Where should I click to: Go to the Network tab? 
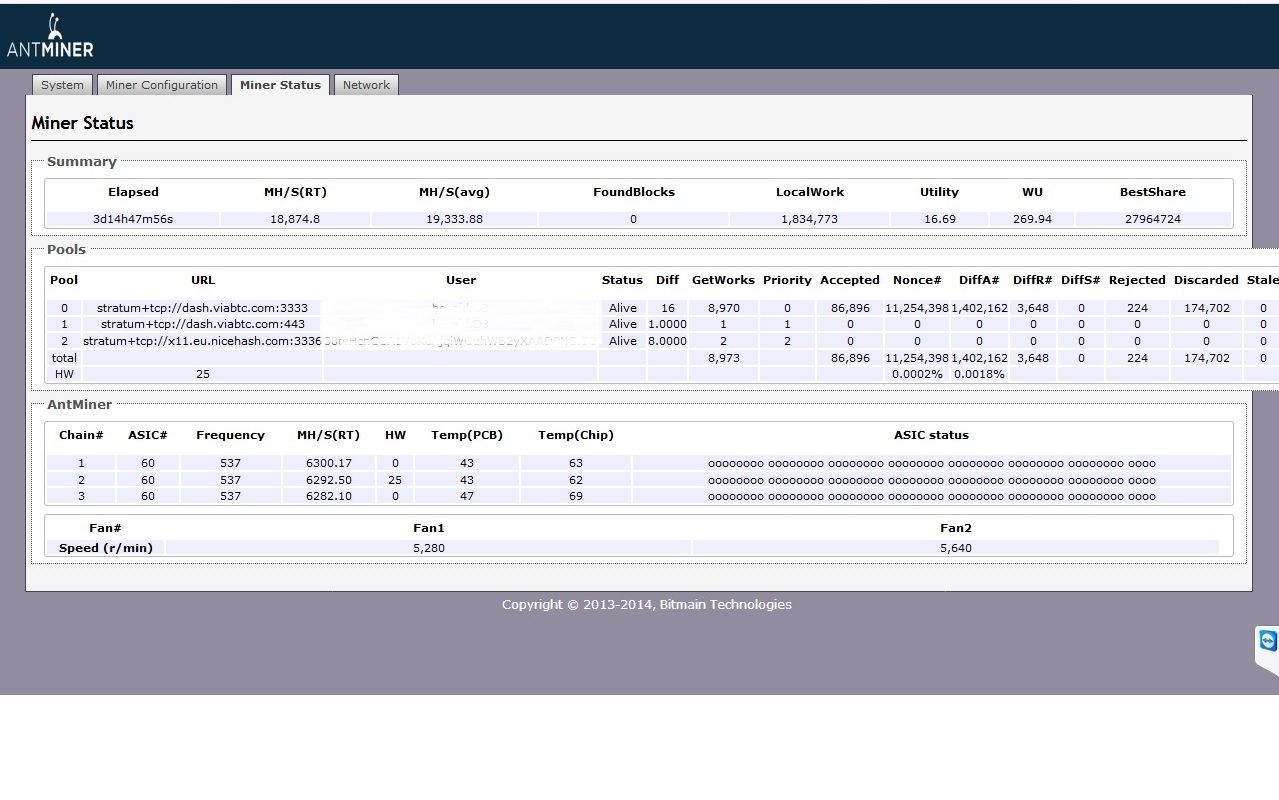point(366,85)
